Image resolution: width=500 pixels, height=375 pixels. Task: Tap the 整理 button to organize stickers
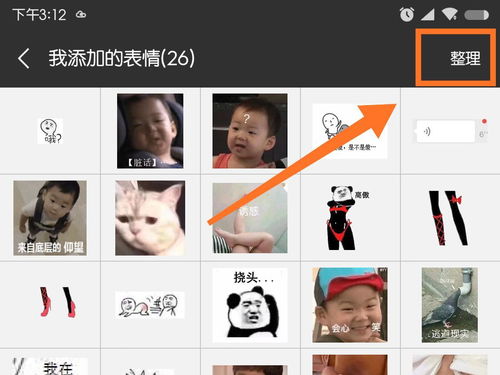[x=465, y=59]
